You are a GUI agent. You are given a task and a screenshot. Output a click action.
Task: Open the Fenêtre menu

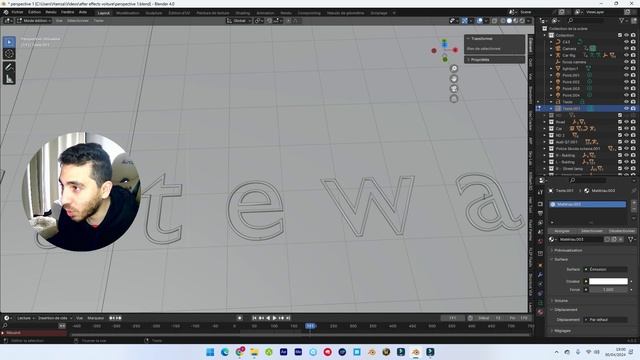tap(68, 12)
